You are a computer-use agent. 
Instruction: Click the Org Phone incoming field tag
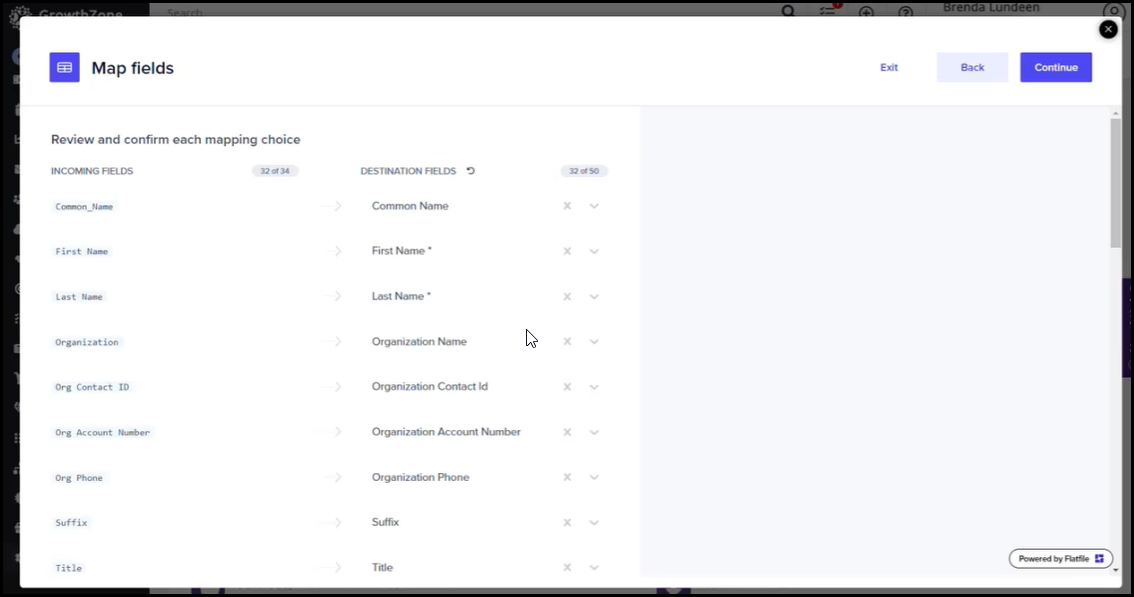point(79,478)
